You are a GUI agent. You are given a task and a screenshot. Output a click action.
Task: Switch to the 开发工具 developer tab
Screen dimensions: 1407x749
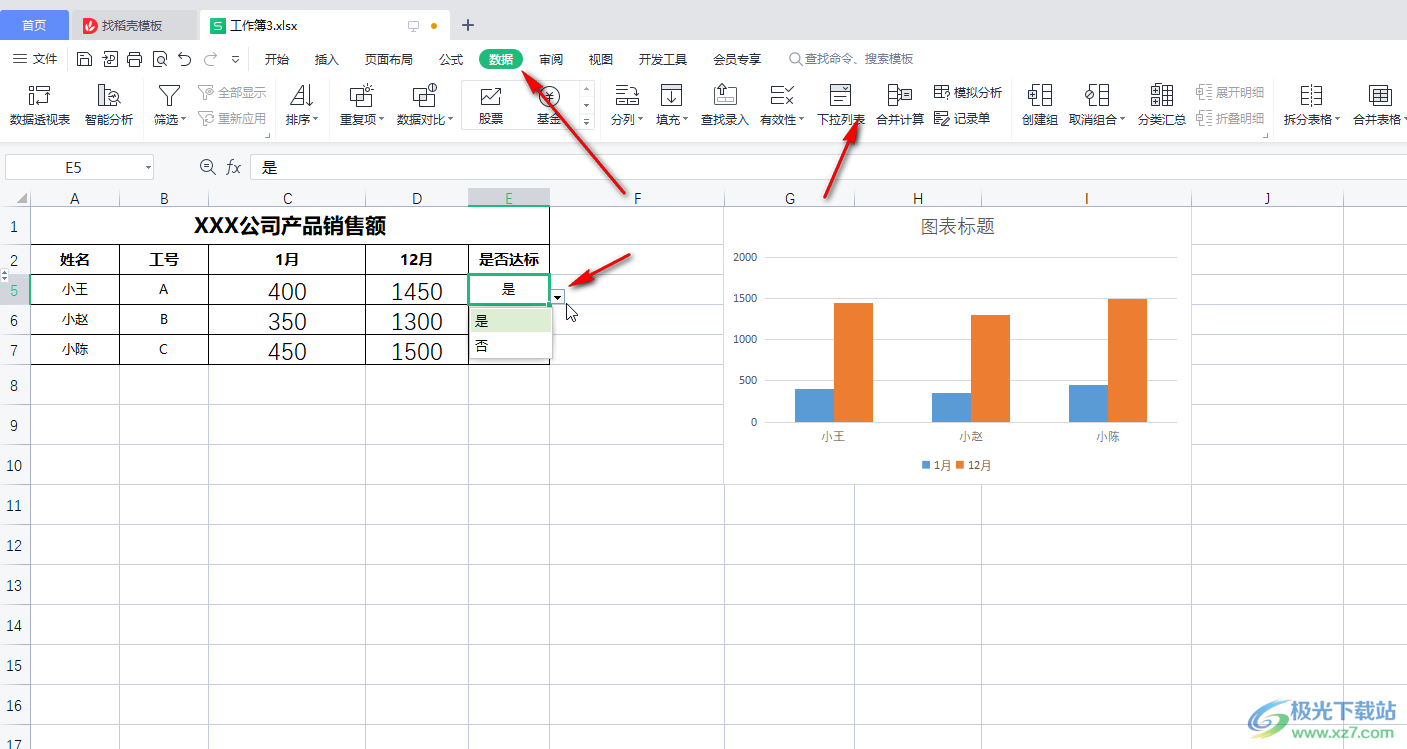pyautogui.click(x=663, y=59)
